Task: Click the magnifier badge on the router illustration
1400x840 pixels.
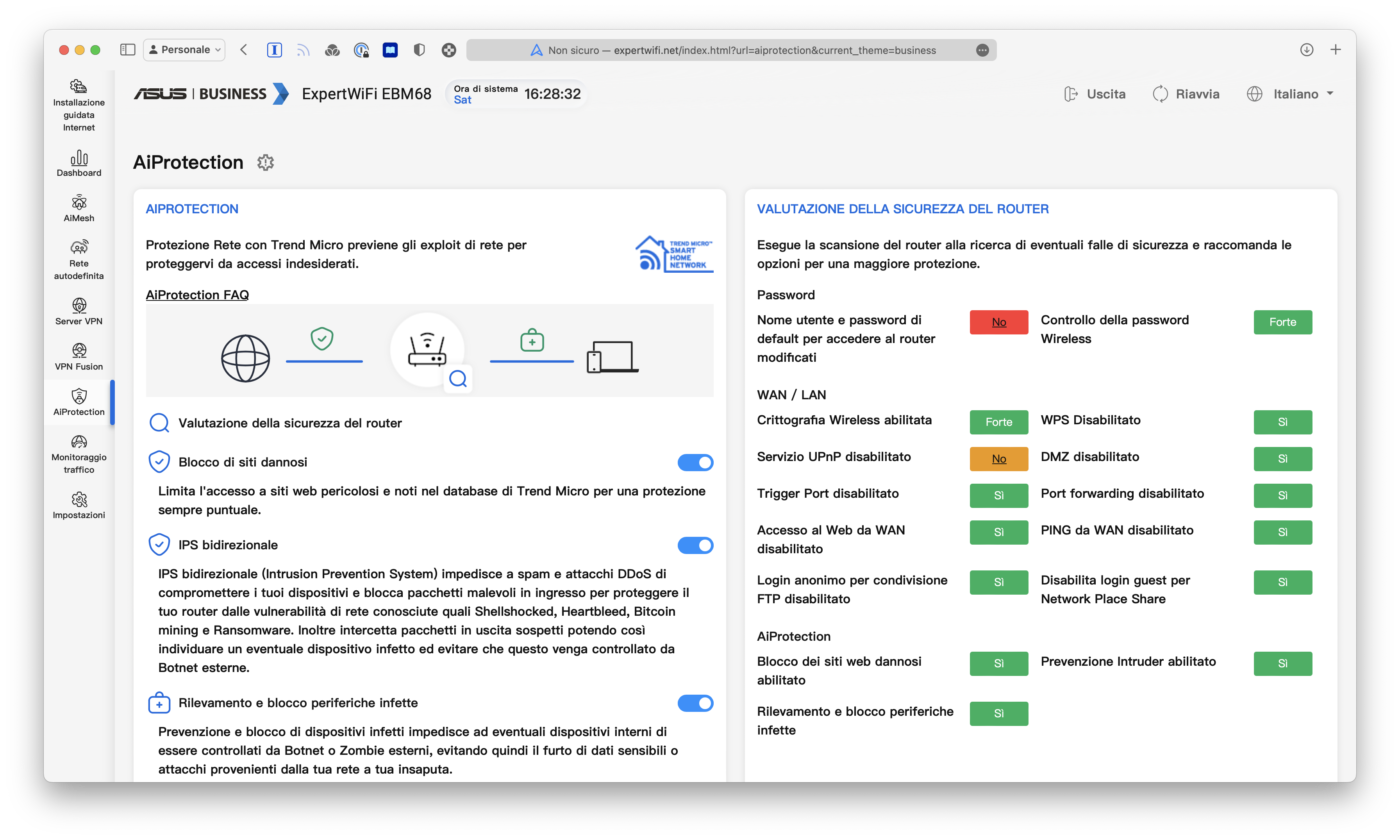Action: [458, 378]
